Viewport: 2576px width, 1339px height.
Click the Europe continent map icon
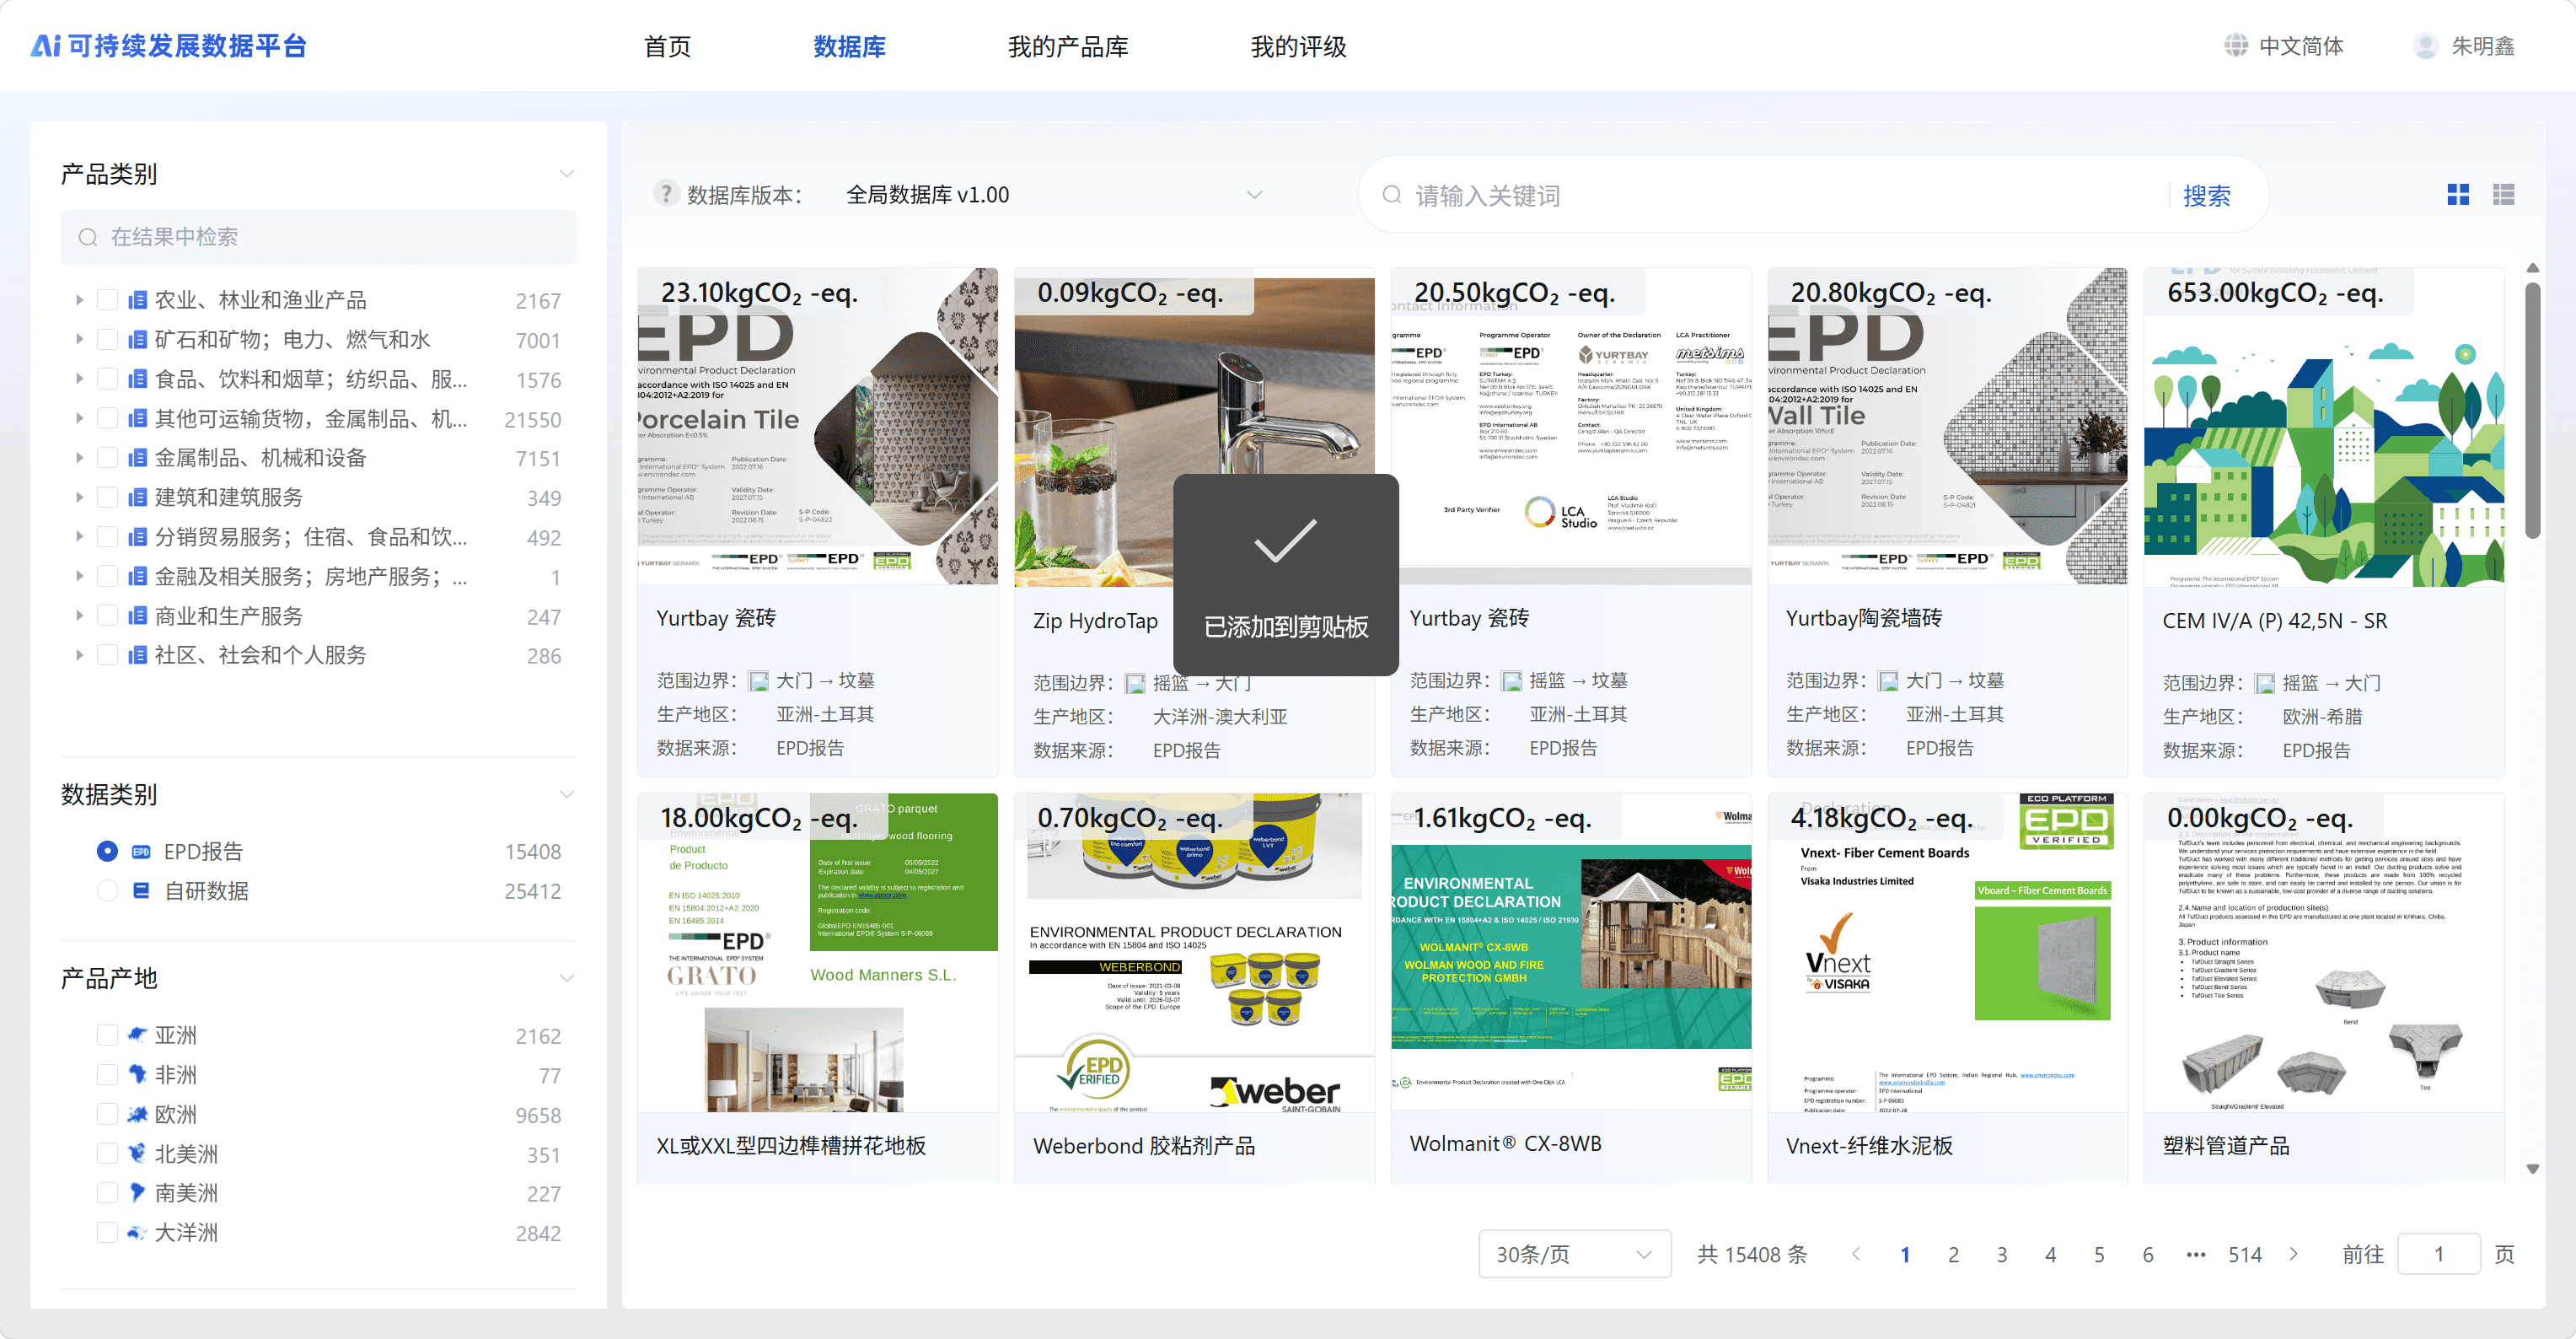[x=137, y=1114]
